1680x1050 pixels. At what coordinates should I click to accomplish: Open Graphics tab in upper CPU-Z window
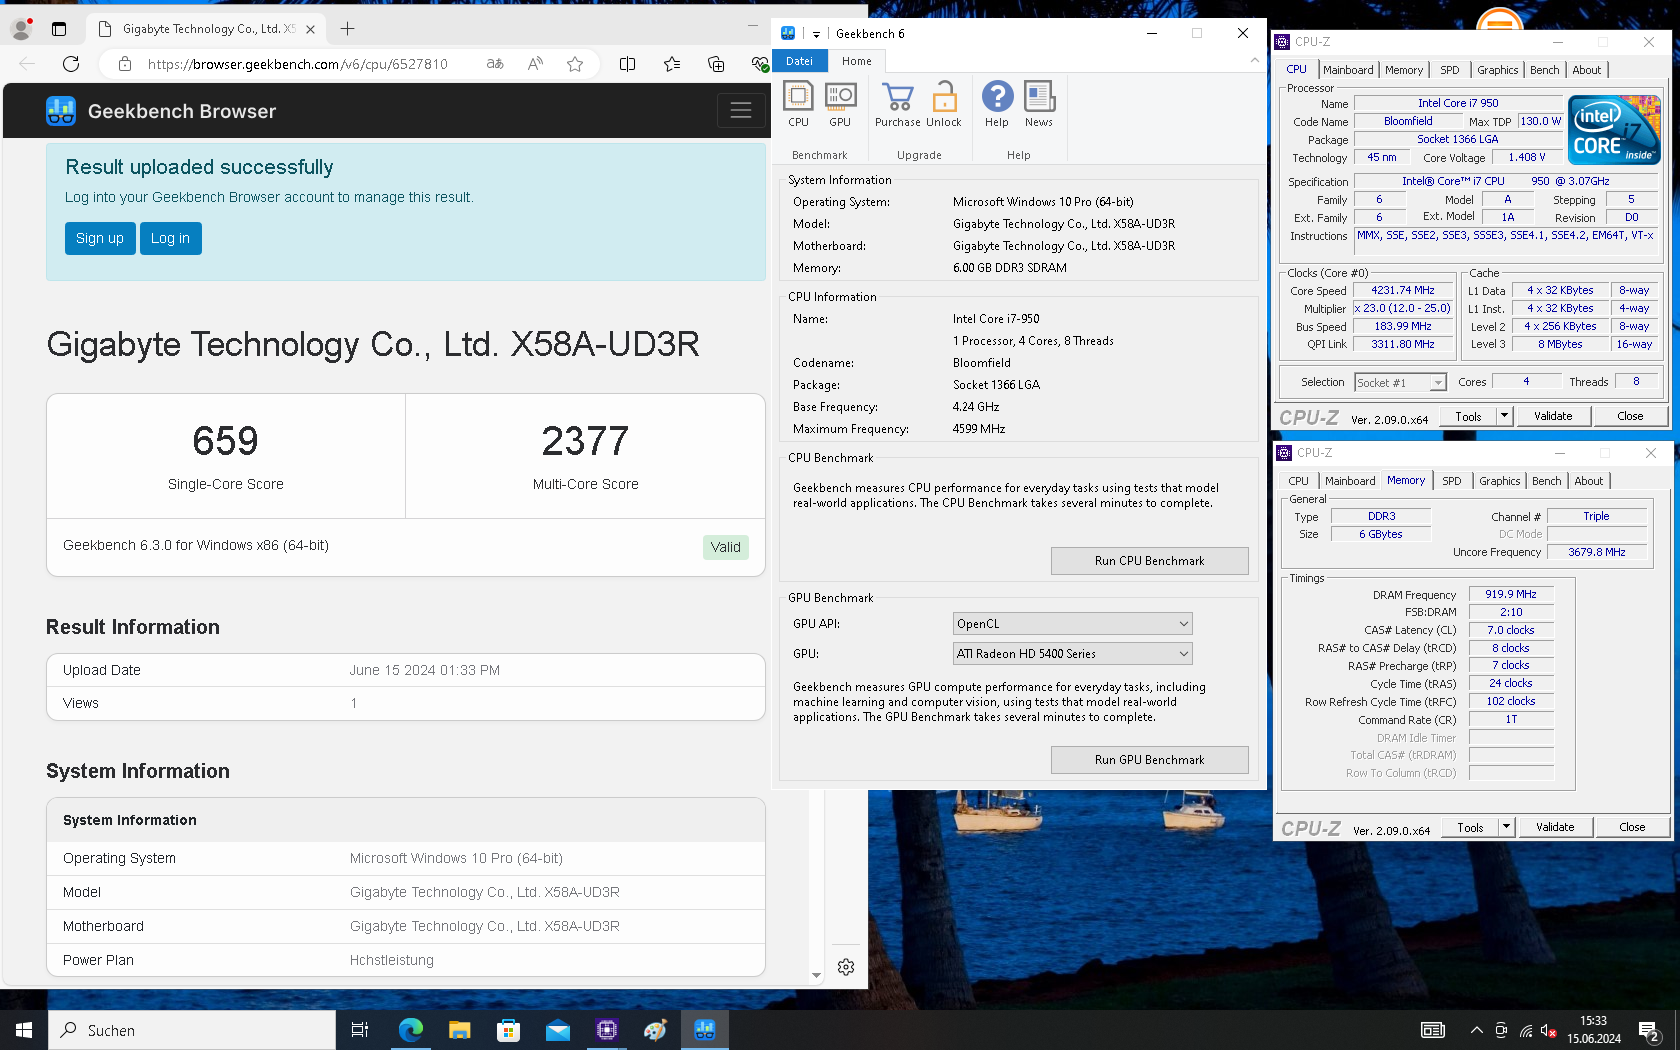1497,70
